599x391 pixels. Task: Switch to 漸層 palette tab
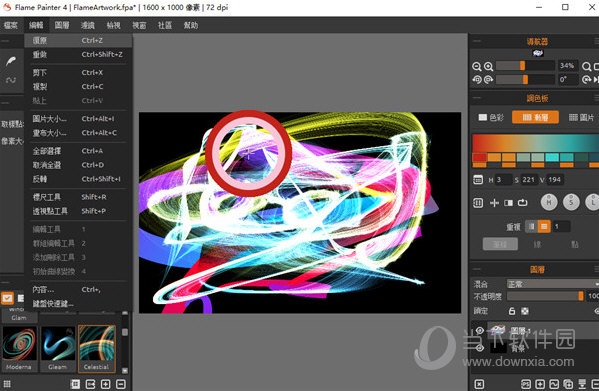tap(535, 117)
